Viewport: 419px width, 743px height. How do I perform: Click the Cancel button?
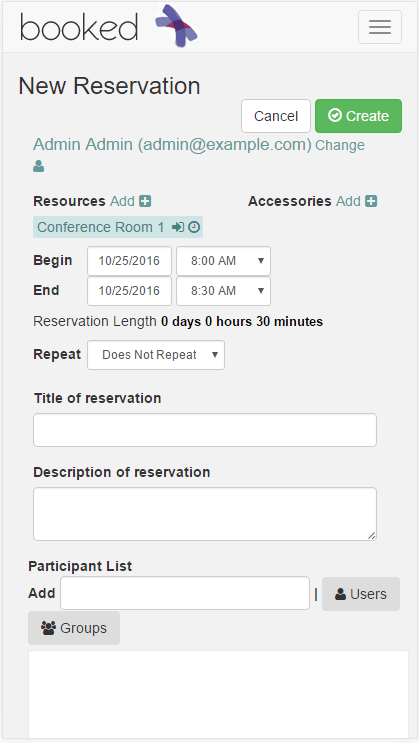(276, 116)
